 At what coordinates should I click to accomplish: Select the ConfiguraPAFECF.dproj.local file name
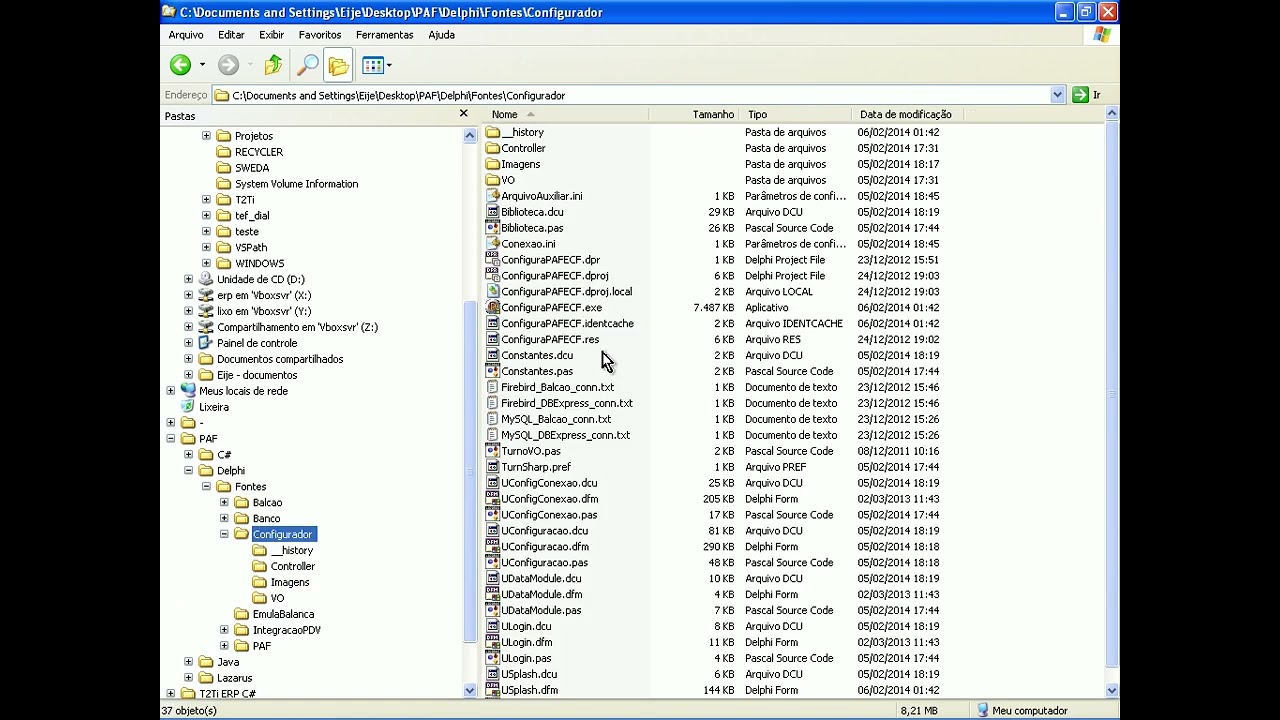[566, 292]
